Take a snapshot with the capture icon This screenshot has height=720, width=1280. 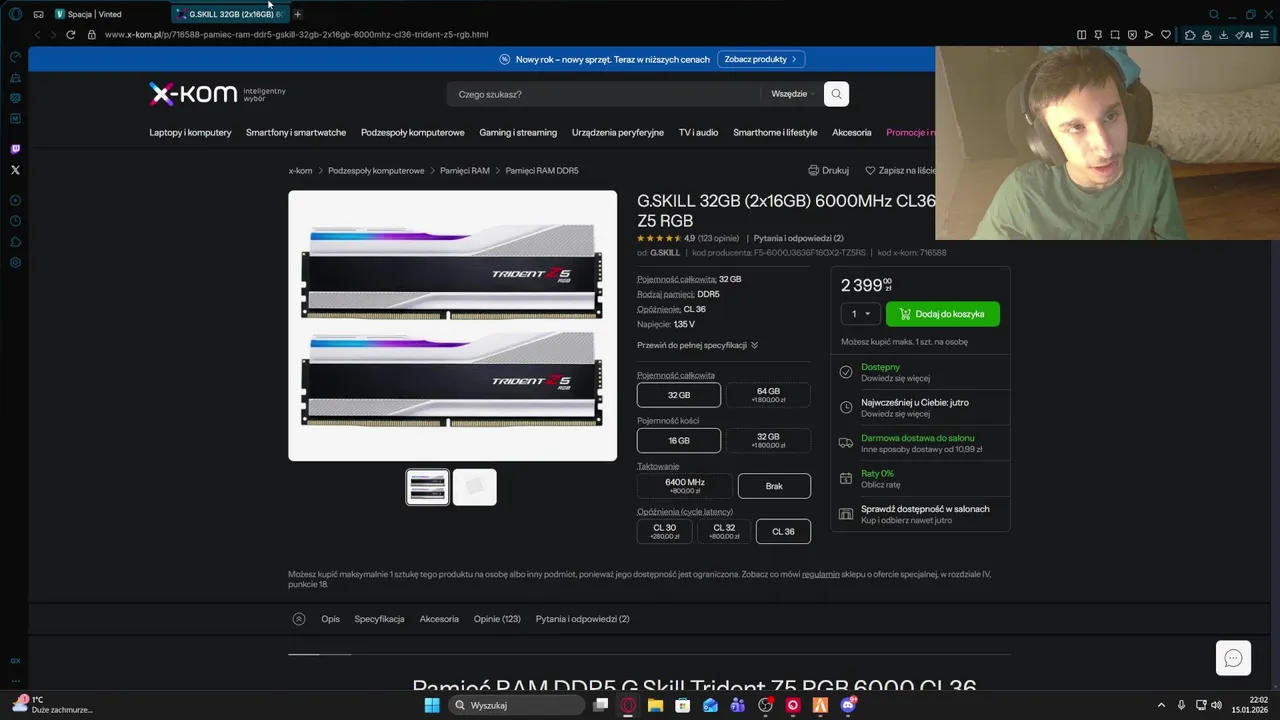(x=1115, y=34)
